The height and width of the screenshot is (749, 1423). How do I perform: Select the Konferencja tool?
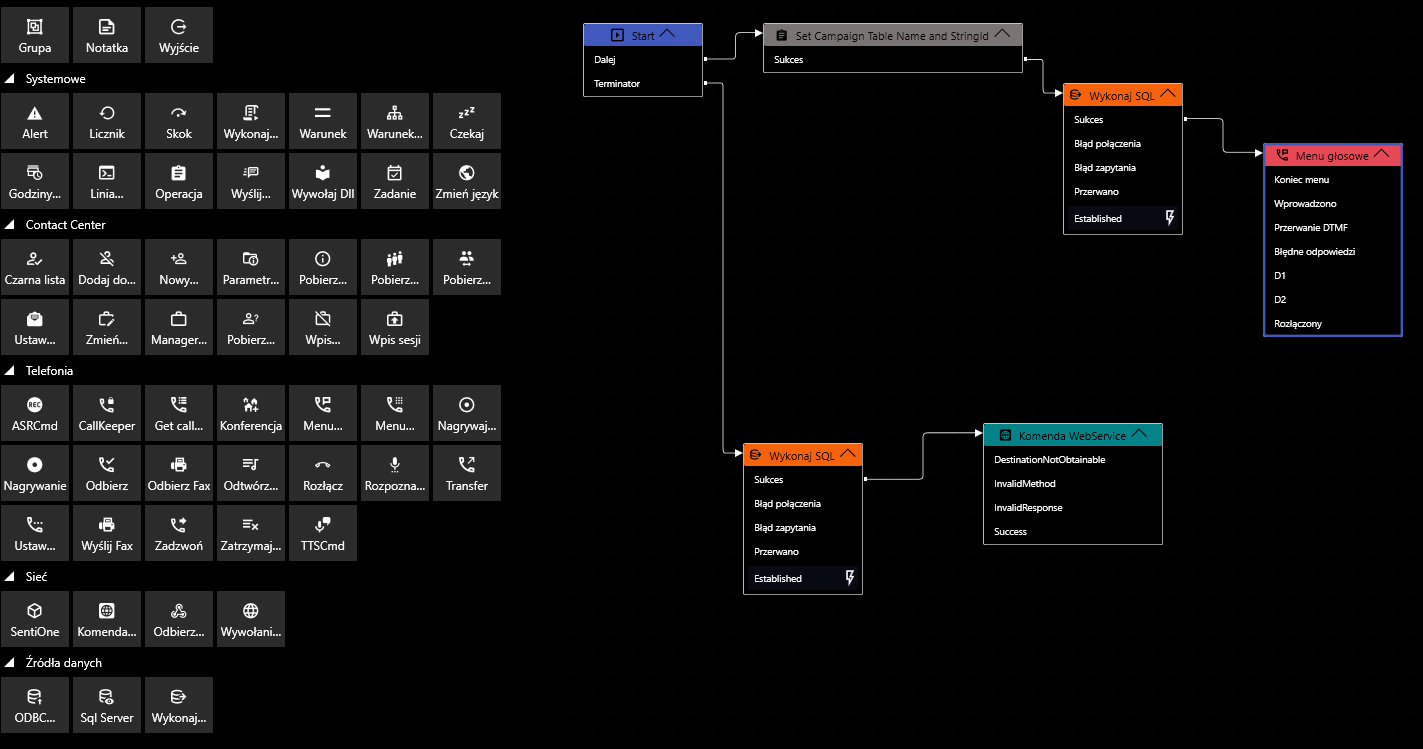250,412
